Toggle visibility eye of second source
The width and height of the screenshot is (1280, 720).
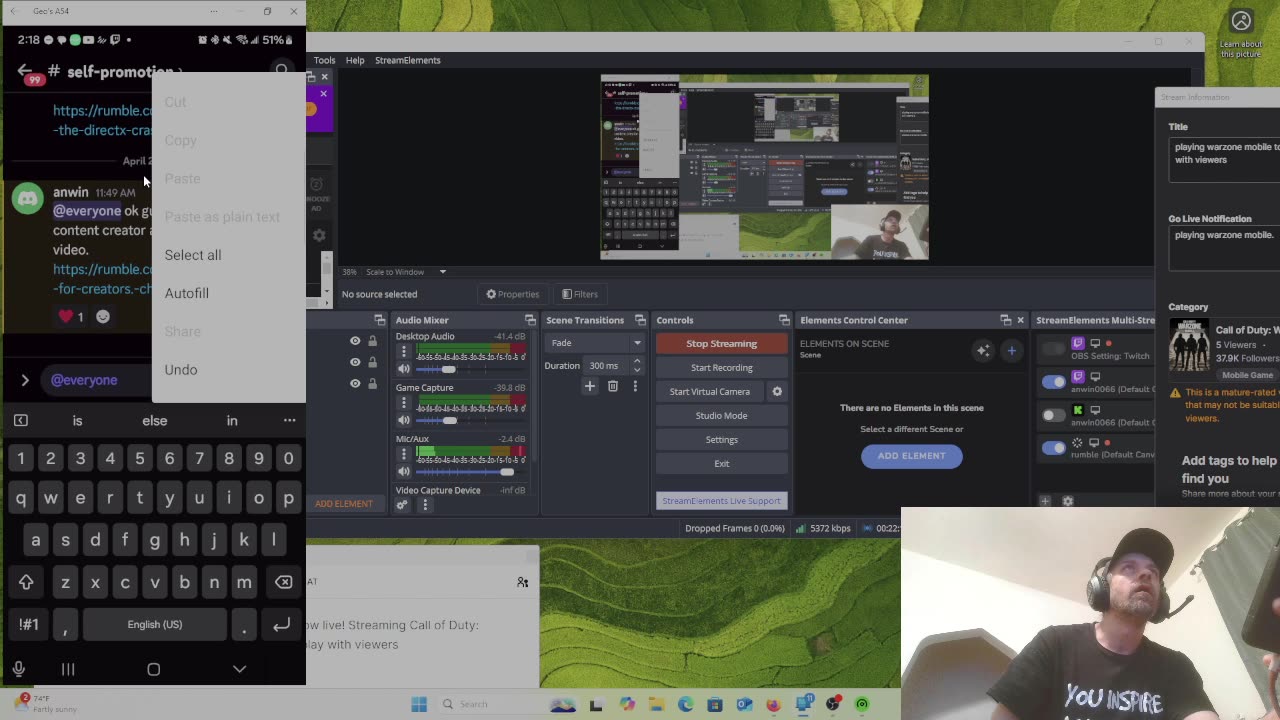(x=355, y=362)
